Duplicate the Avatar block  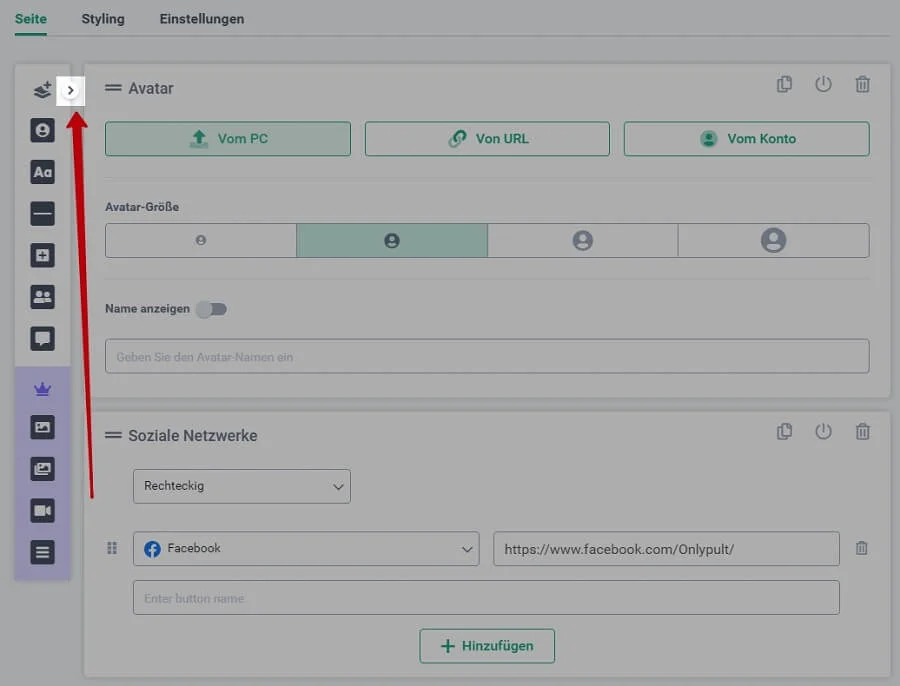point(784,85)
